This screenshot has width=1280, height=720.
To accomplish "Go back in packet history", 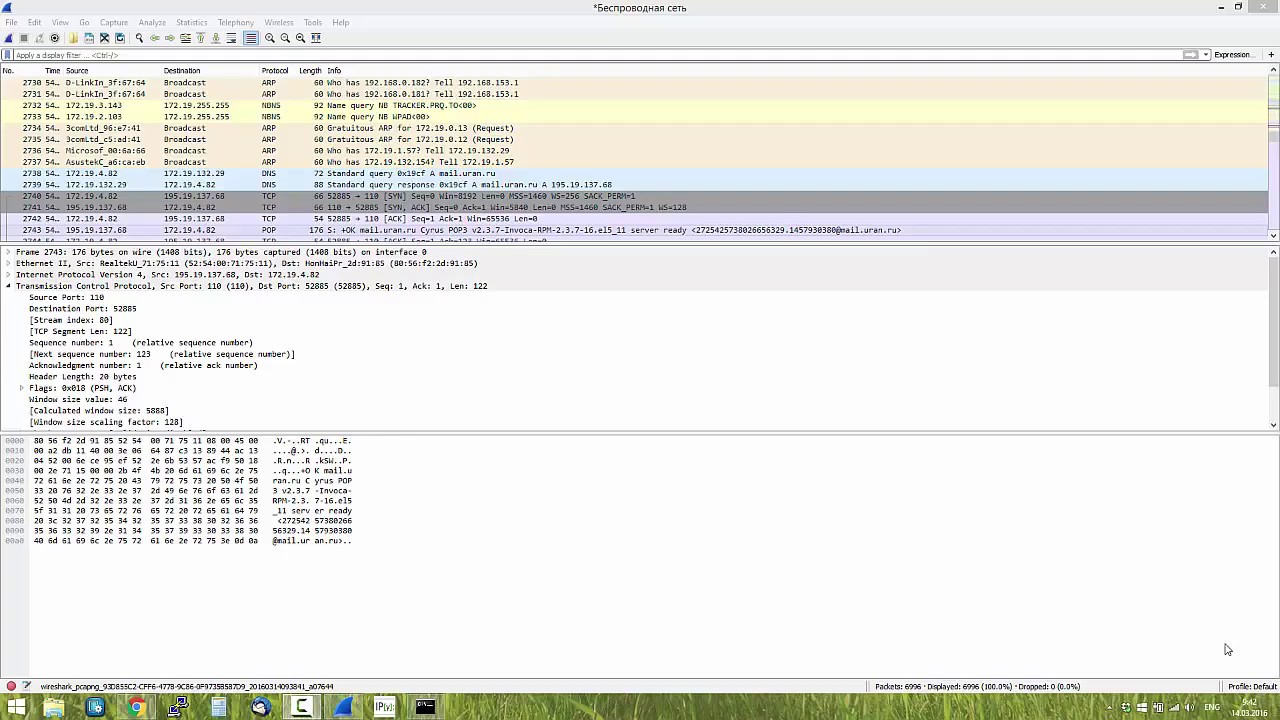I will 154,38.
